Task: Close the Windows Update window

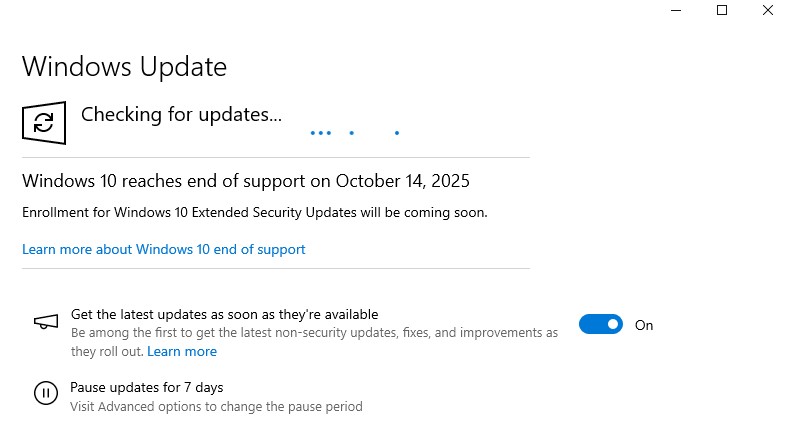Action: [x=767, y=10]
